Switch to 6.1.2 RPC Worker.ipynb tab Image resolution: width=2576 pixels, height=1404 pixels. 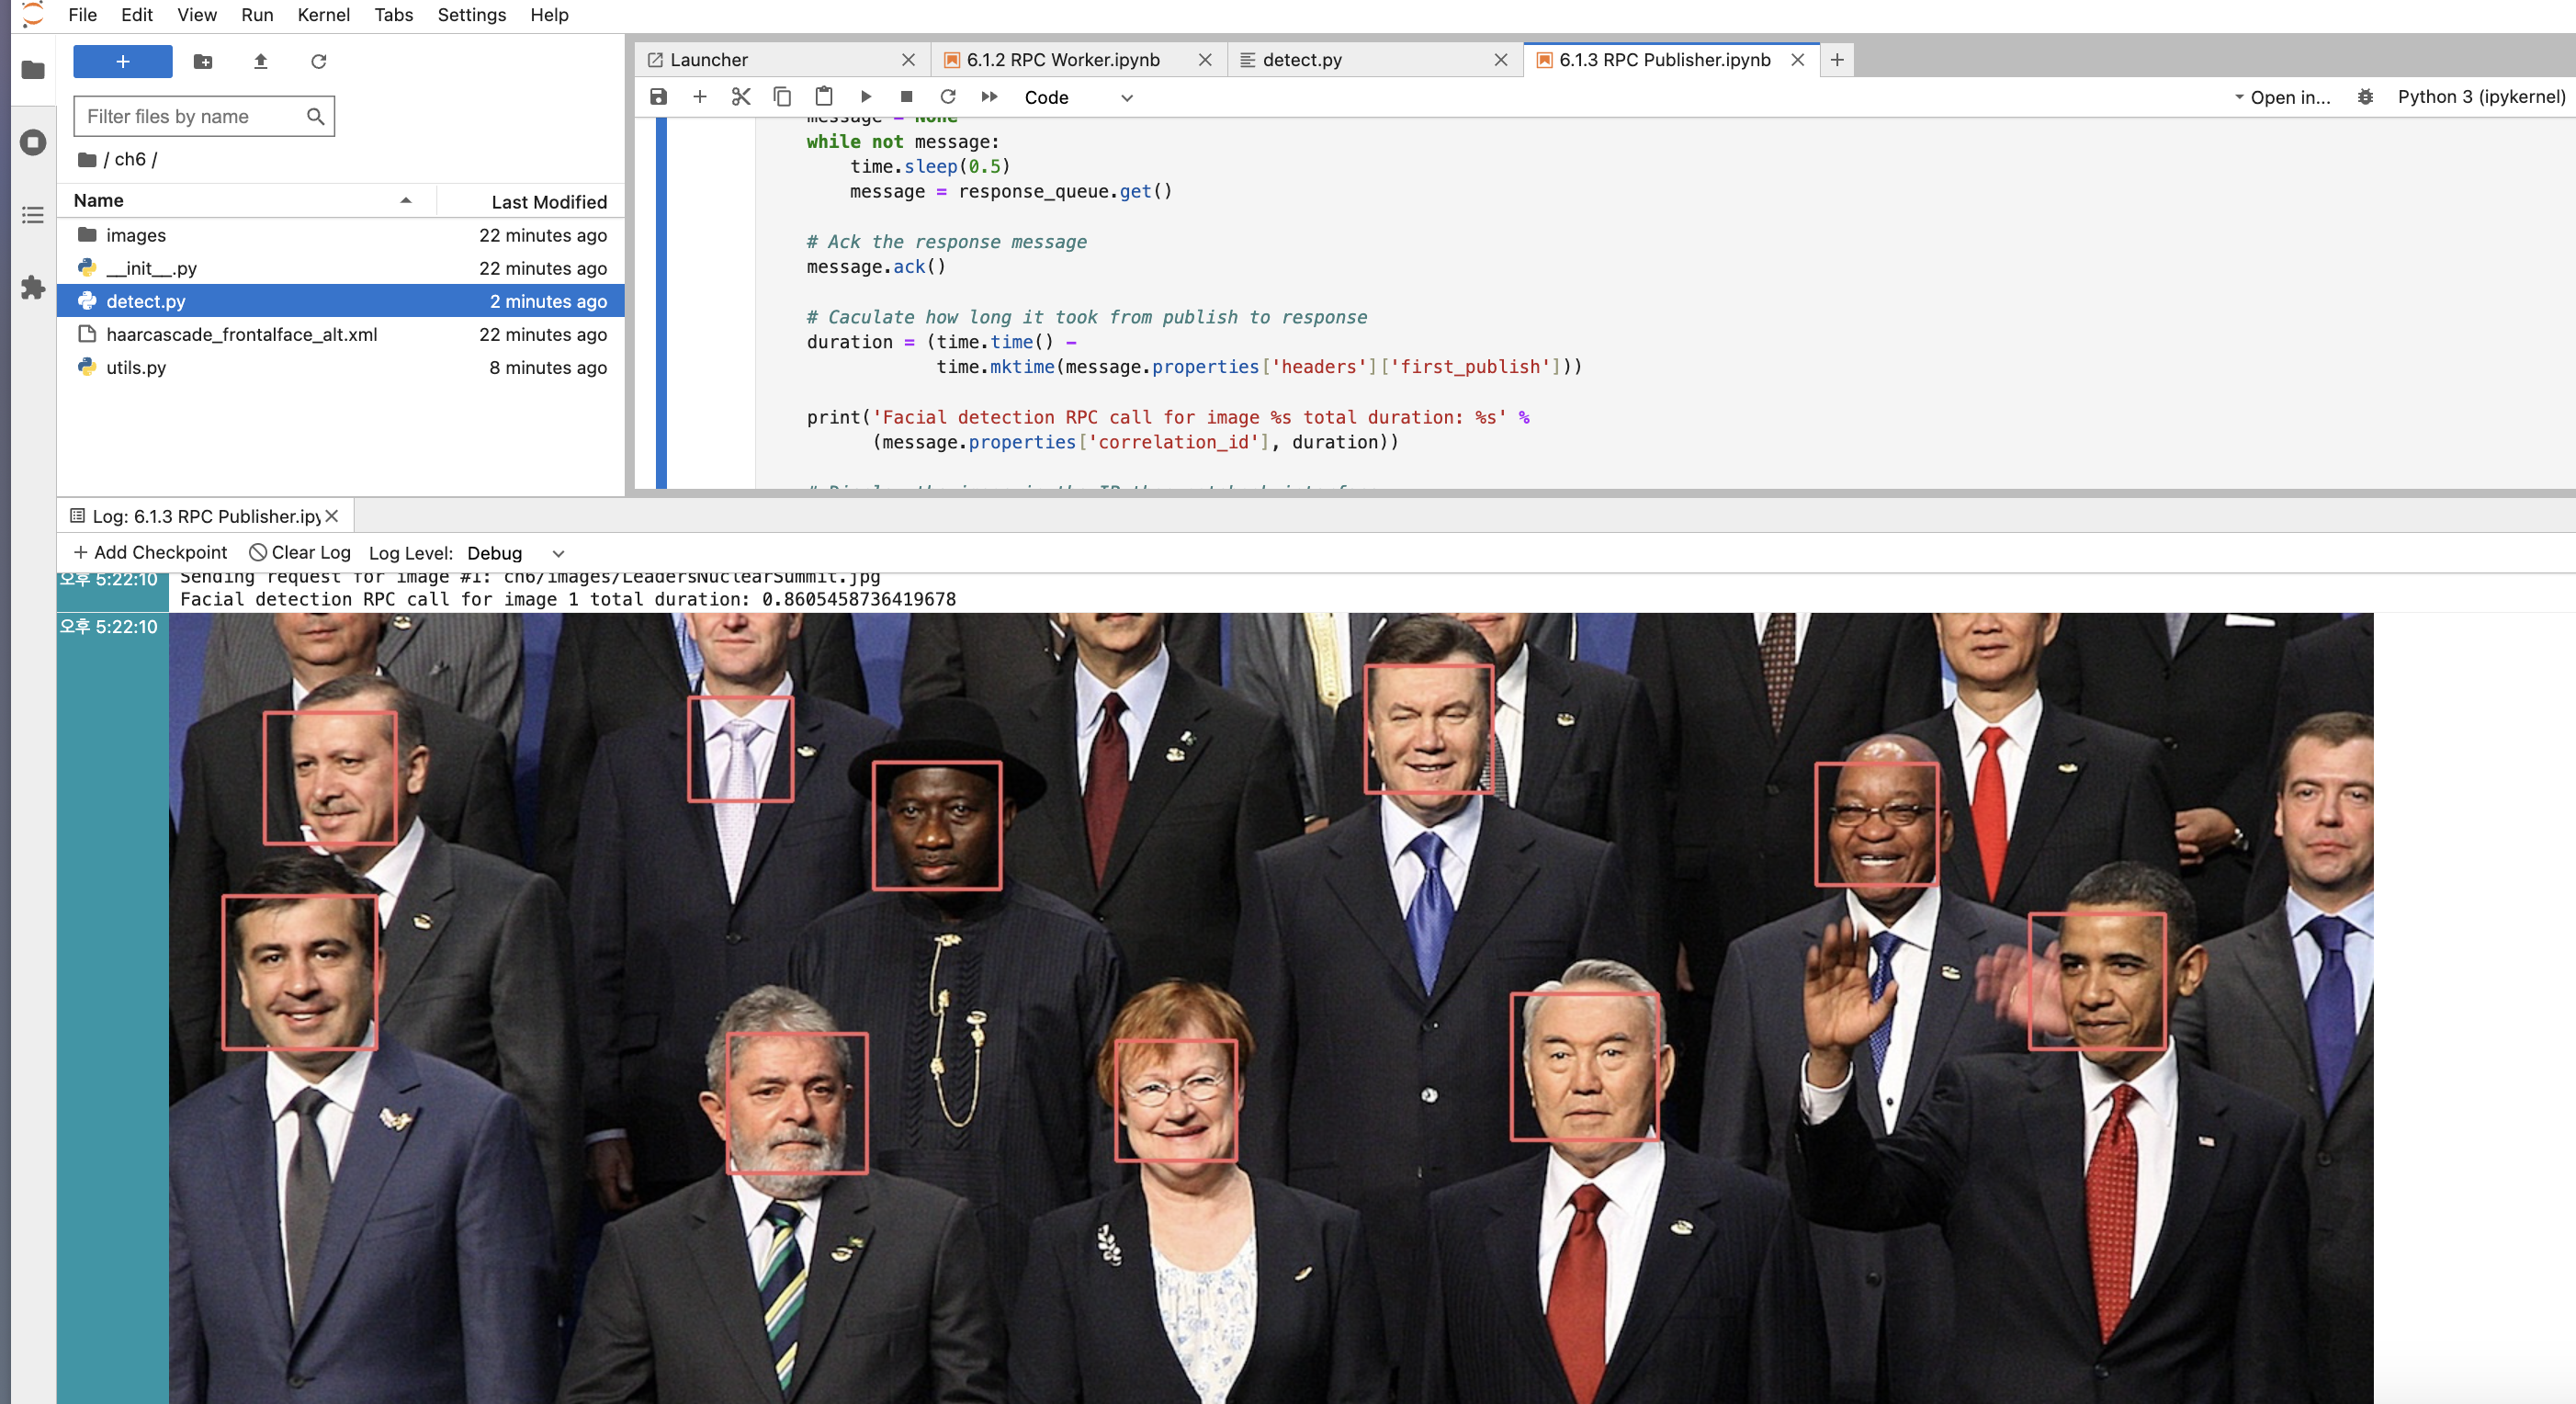point(1062,60)
